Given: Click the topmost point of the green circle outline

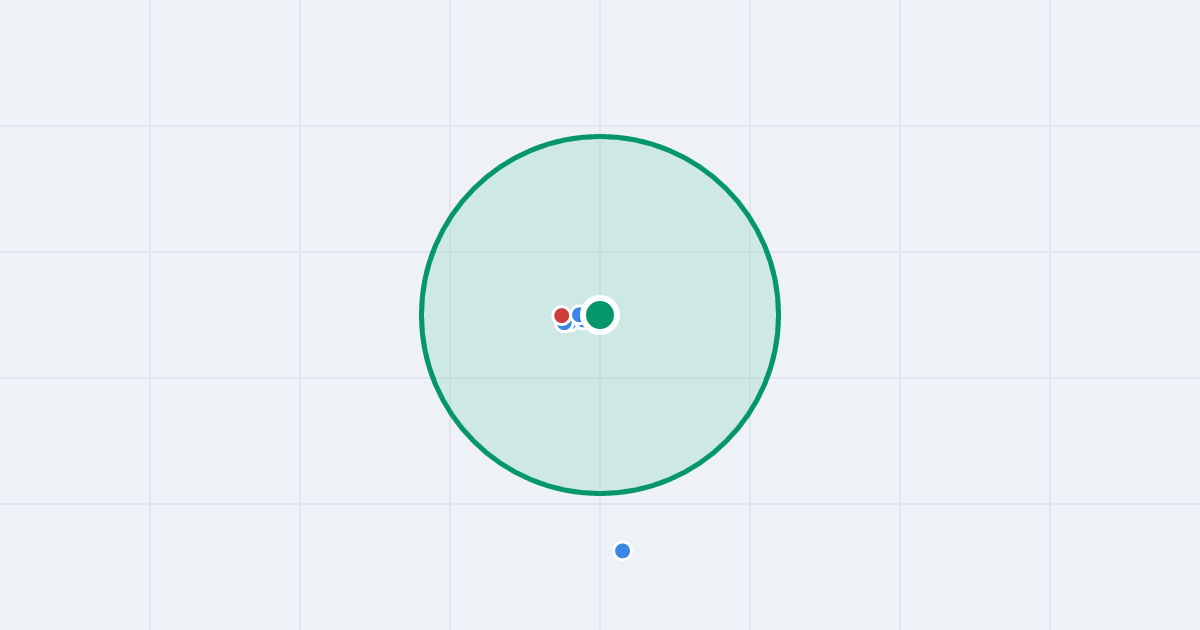Looking at the screenshot, I should coord(600,136).
